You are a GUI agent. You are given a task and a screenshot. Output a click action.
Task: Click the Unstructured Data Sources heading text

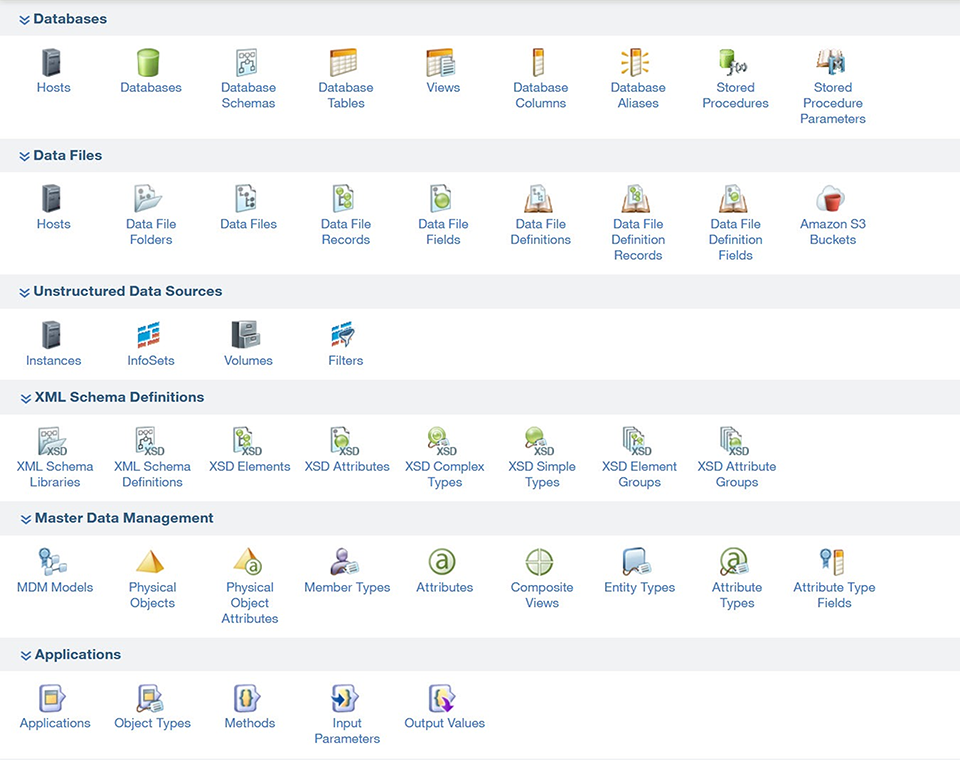point(127,292)
